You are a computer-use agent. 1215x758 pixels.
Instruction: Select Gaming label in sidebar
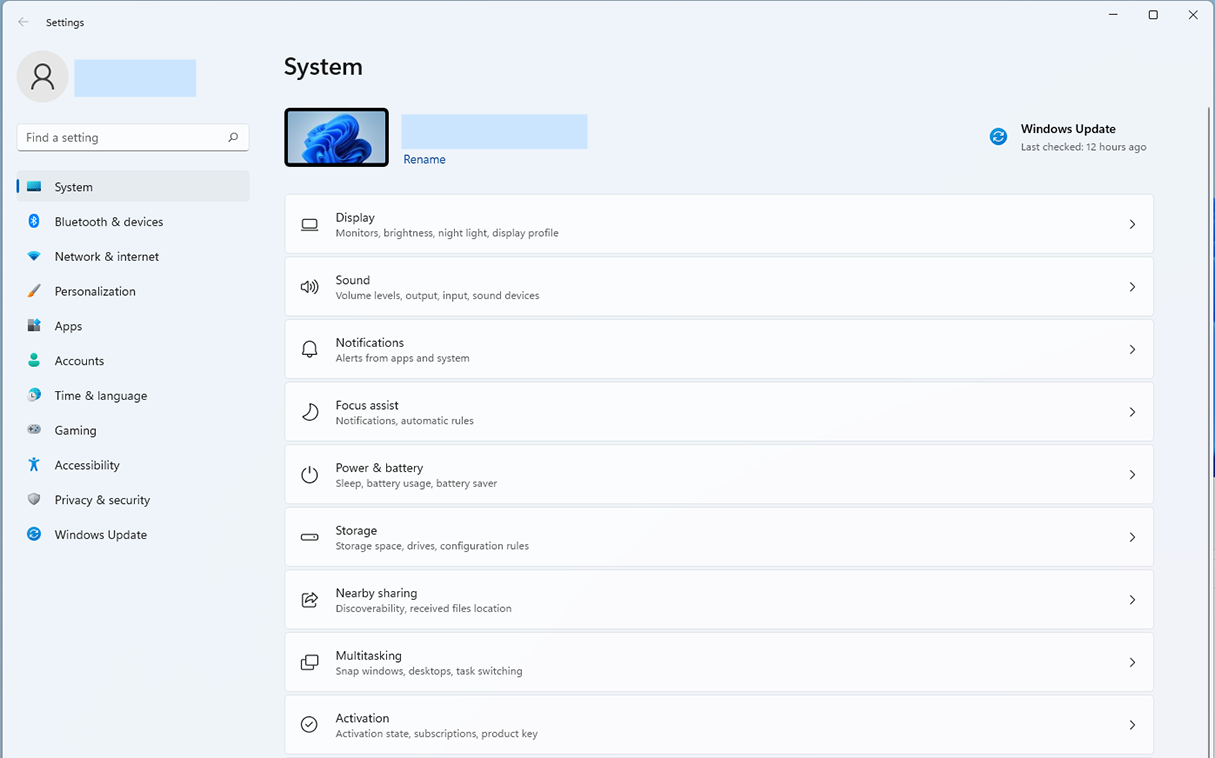[x=76, y=431]
